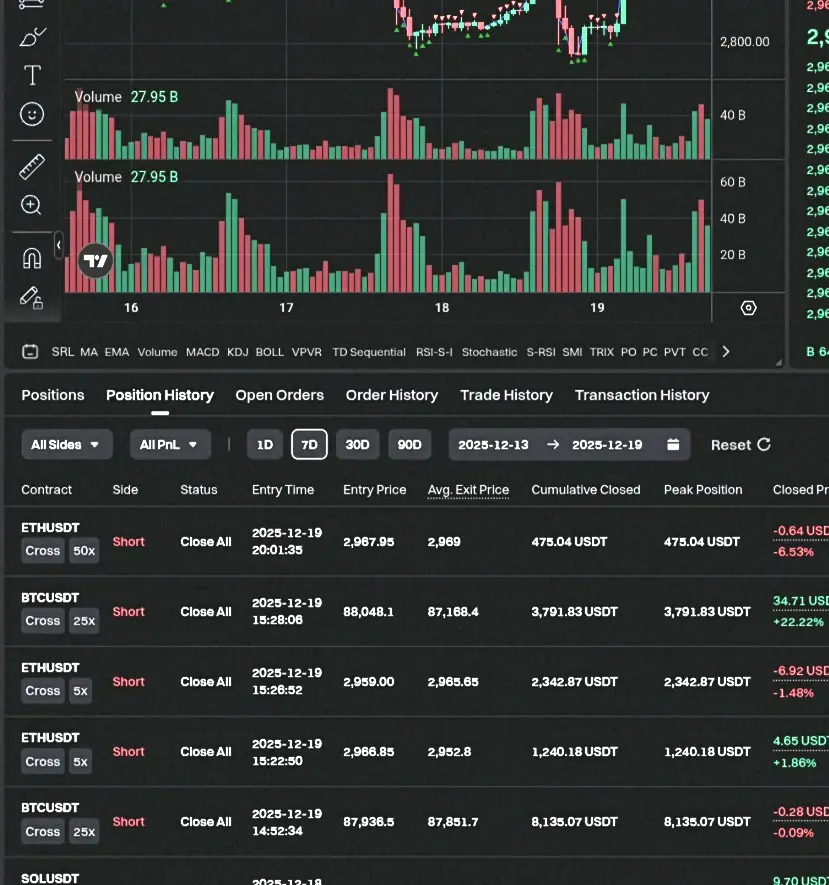Click the 2,800.00 price axis label
829x885 pixels.
(744, 42)
